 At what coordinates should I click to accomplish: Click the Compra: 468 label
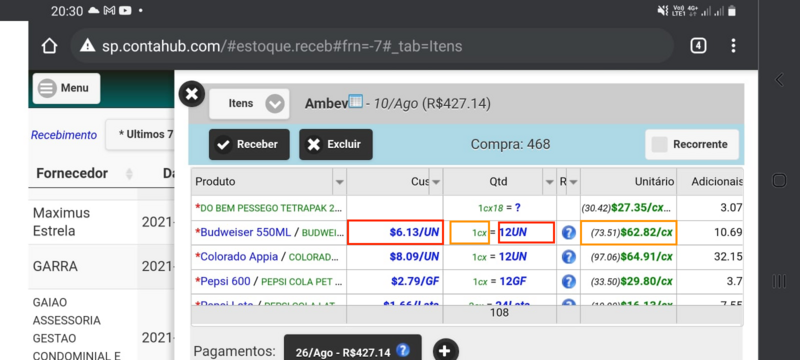(x=510, y=144)
